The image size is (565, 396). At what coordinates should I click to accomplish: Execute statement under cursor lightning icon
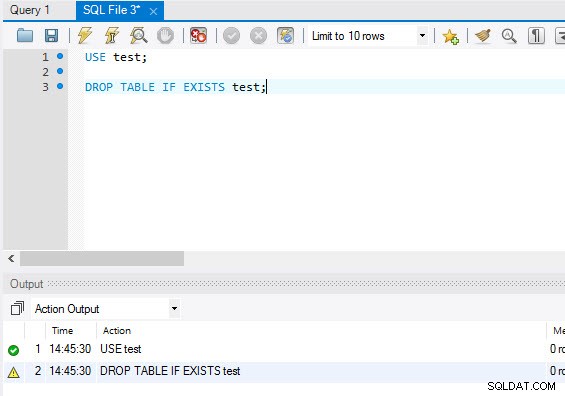[x=112, y=36]
